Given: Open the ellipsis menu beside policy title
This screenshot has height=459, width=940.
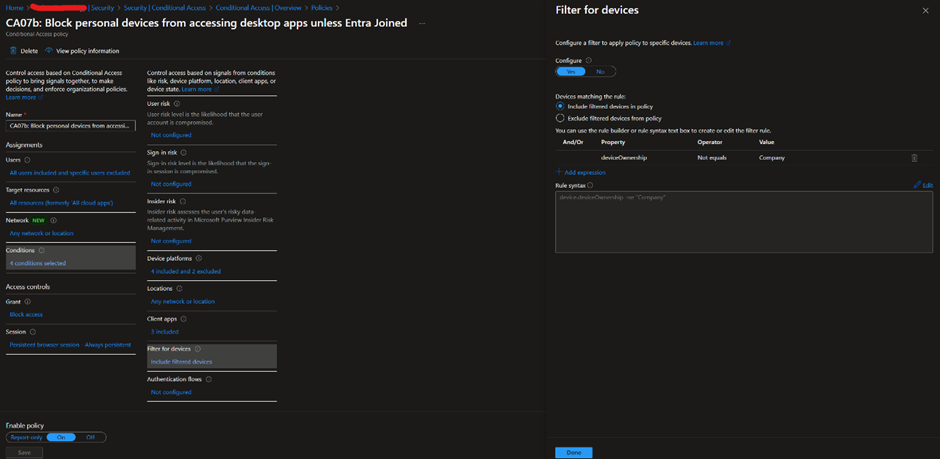Looking at the screenshot, I should (422, 23).
